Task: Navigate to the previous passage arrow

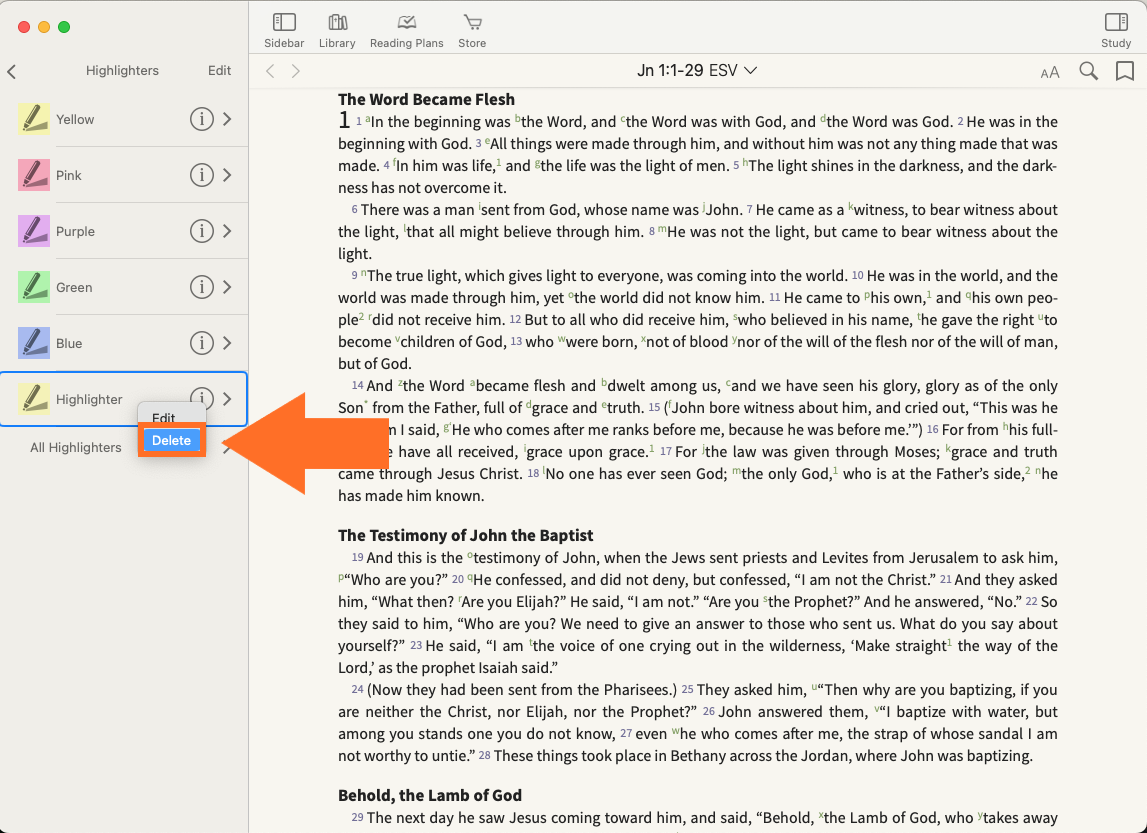Action: click(x=270, y=71)
